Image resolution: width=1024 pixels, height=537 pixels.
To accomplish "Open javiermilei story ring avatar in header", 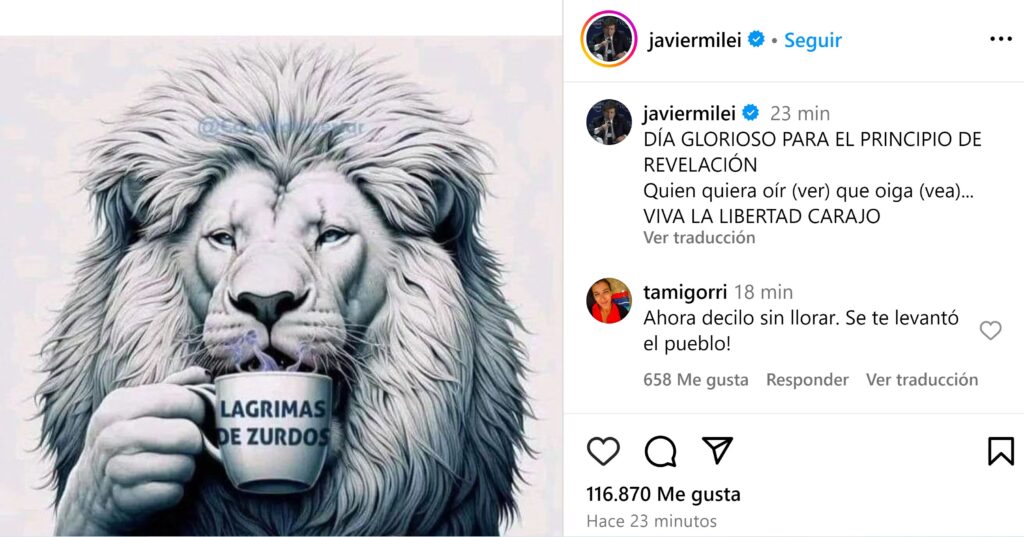I will [609, 39].
